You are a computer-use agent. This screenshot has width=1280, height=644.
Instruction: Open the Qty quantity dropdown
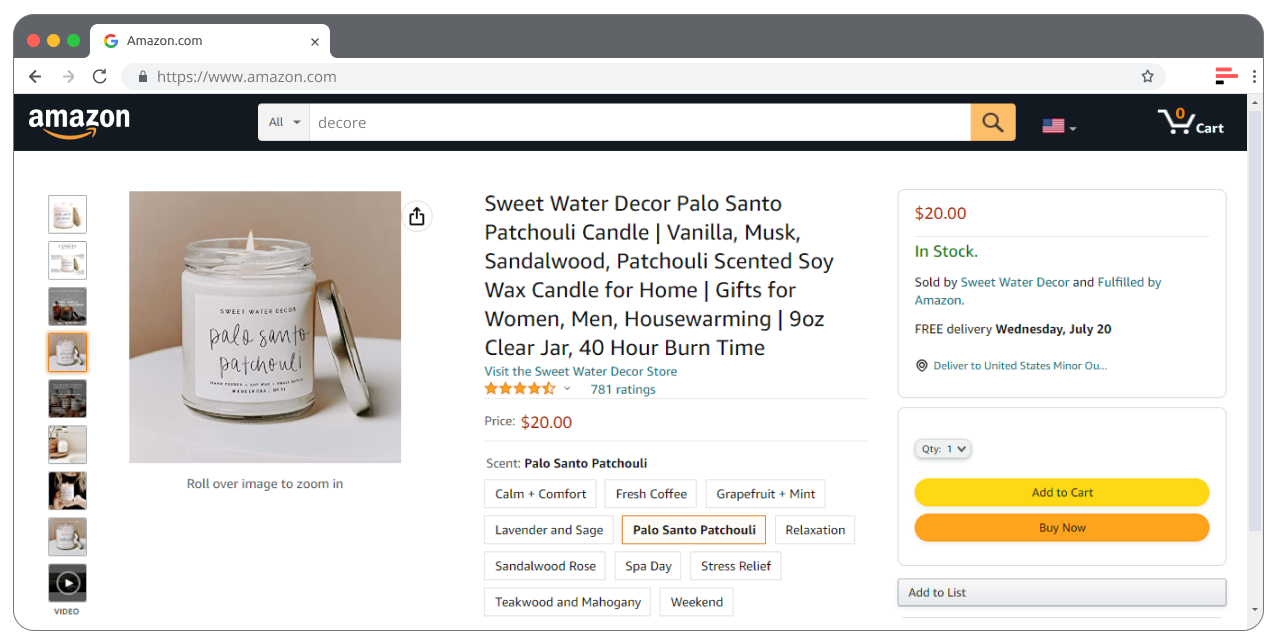[942, 448]
